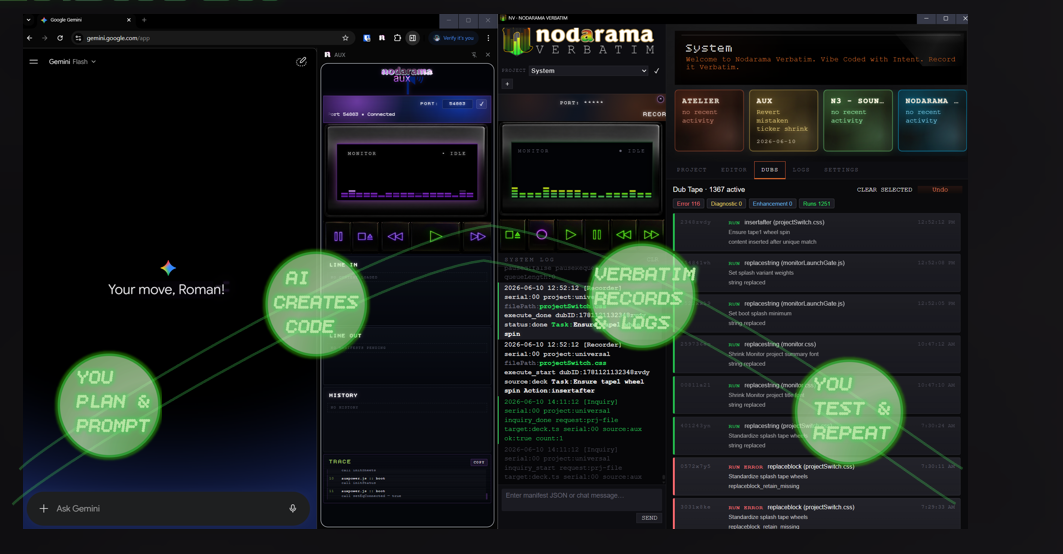
Task: Open the Gemini hamburger main menu
Action: click(33, 62)
